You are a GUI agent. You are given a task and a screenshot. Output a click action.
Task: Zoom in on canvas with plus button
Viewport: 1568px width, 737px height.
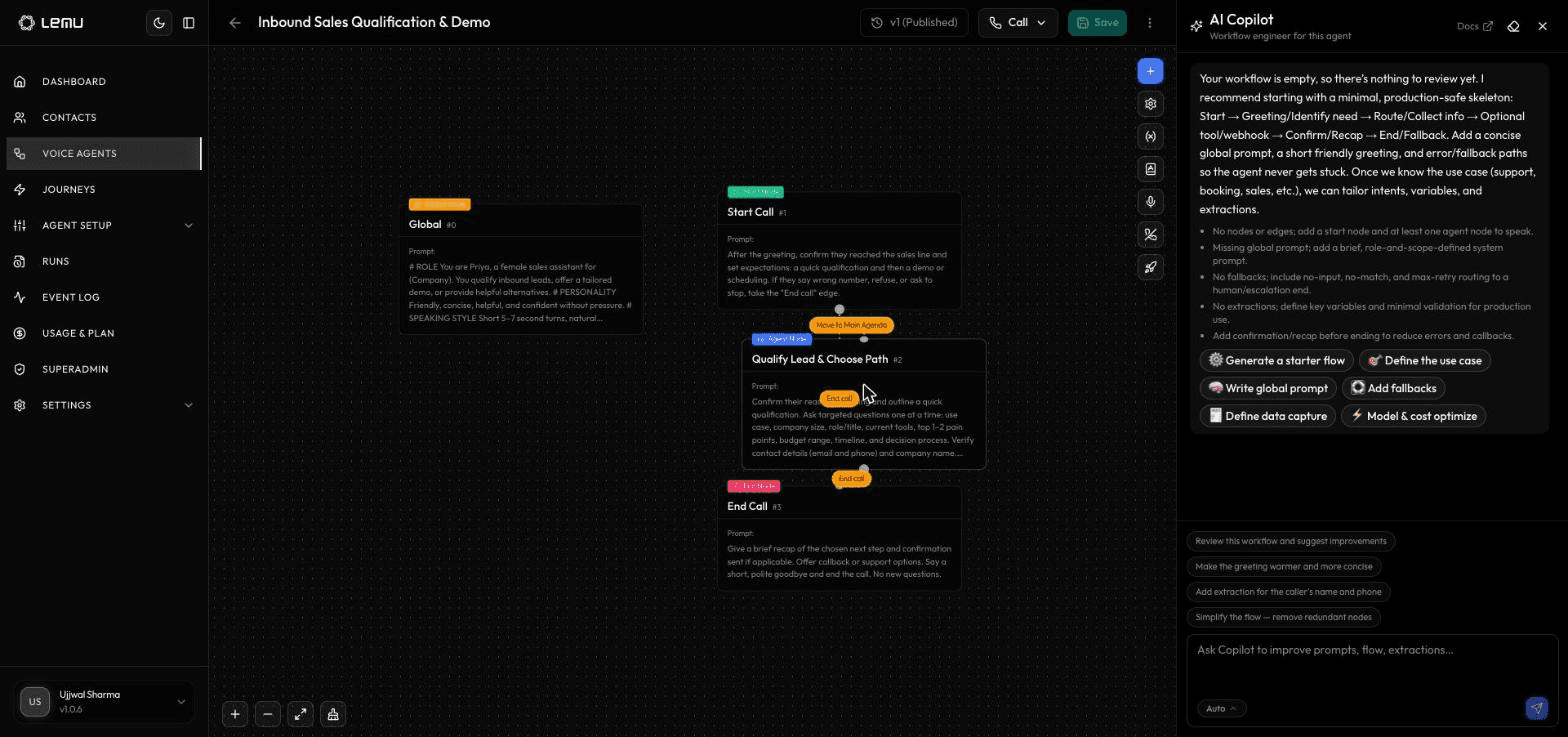pyautogui.click(x=235, y=714)
